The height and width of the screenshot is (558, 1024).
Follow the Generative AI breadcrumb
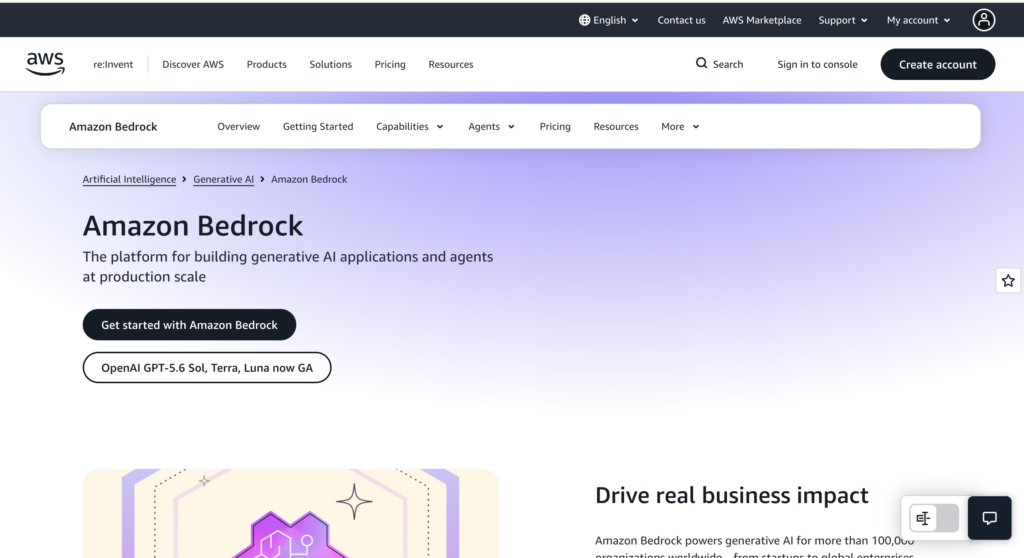(223, 179)
